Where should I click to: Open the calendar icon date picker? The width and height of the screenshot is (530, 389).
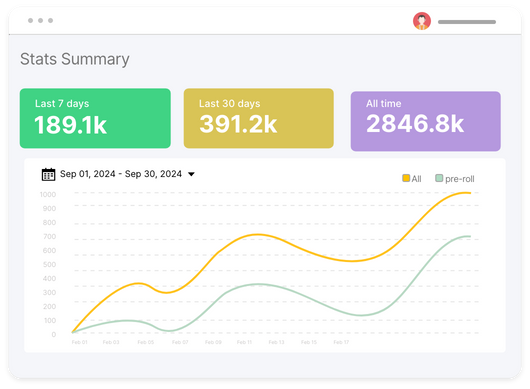pyautogui.click(x=48, y=174)
